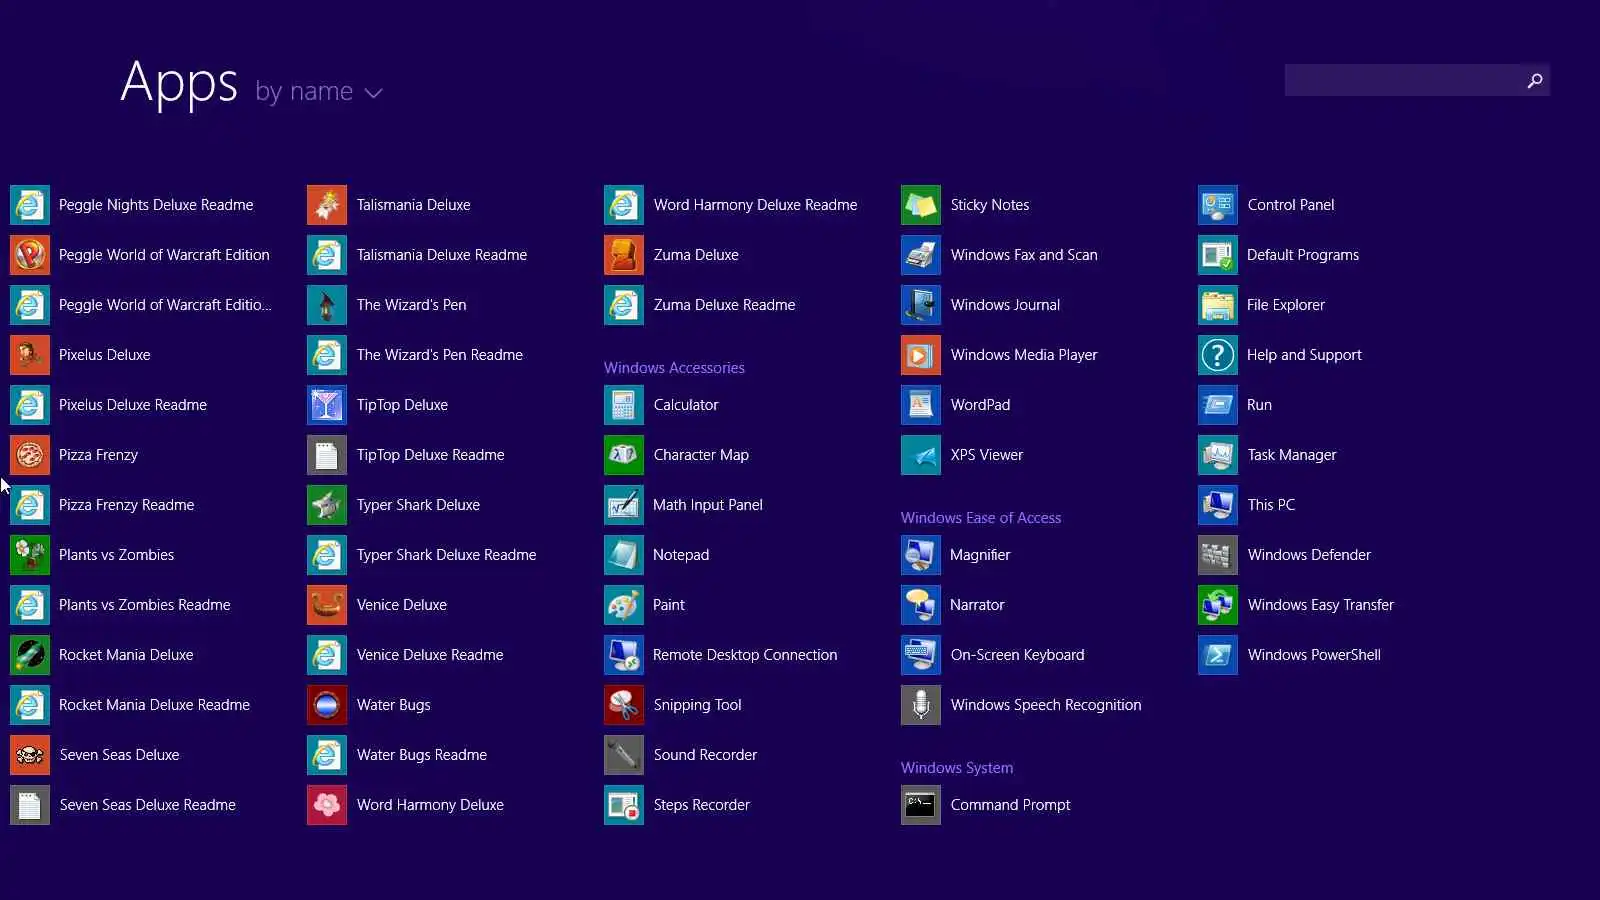Click 'Talismania Deluxe Readme' label
Screen dimensions: 1600x900
[x=442, y=255]
